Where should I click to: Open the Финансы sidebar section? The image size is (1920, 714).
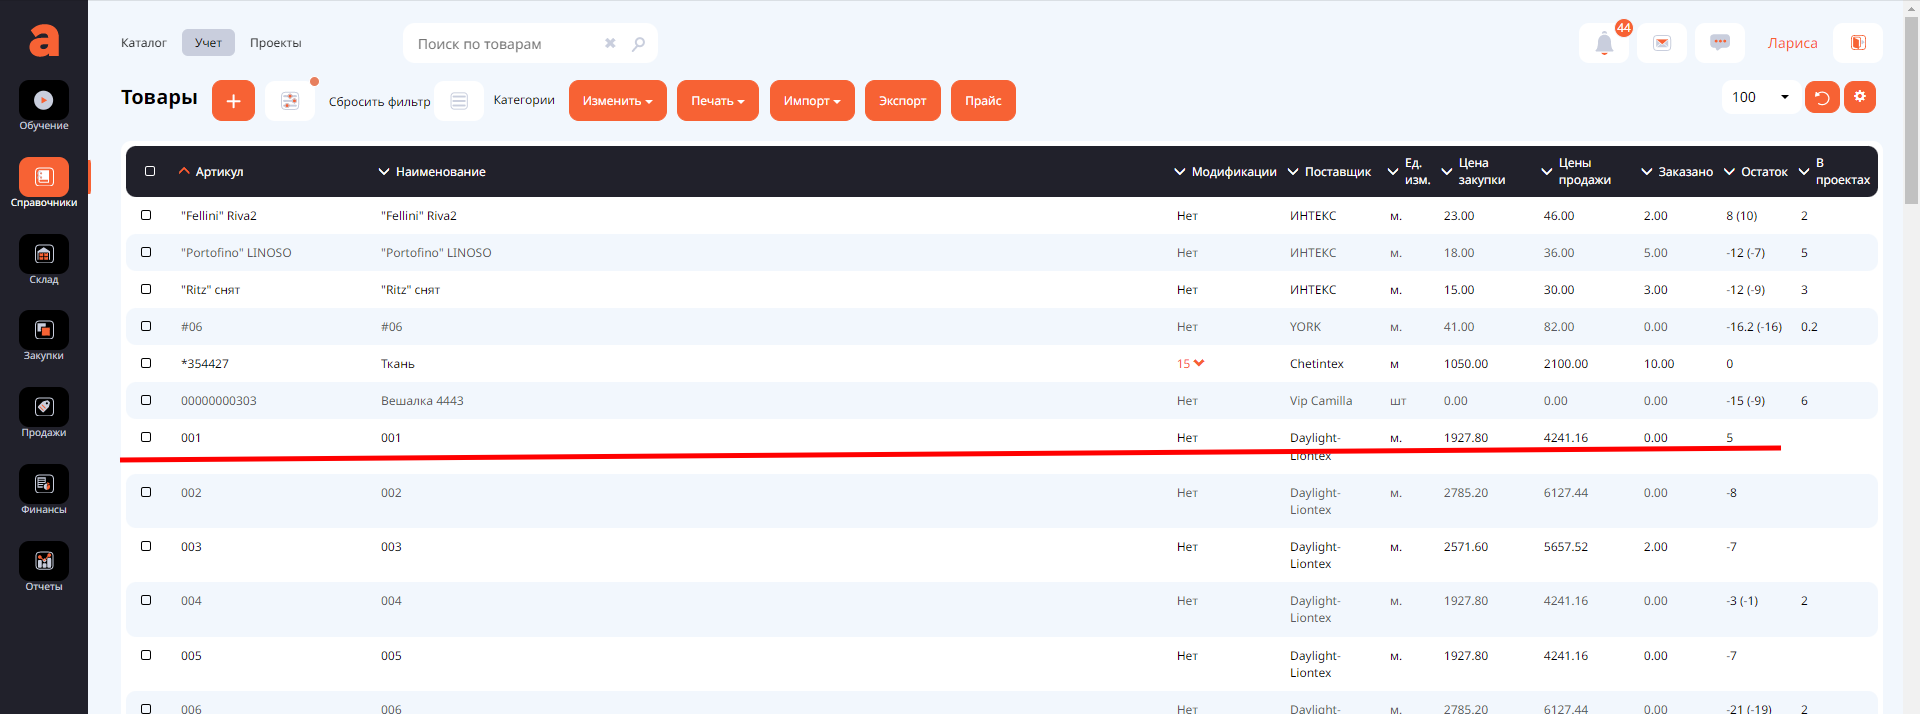44,485
